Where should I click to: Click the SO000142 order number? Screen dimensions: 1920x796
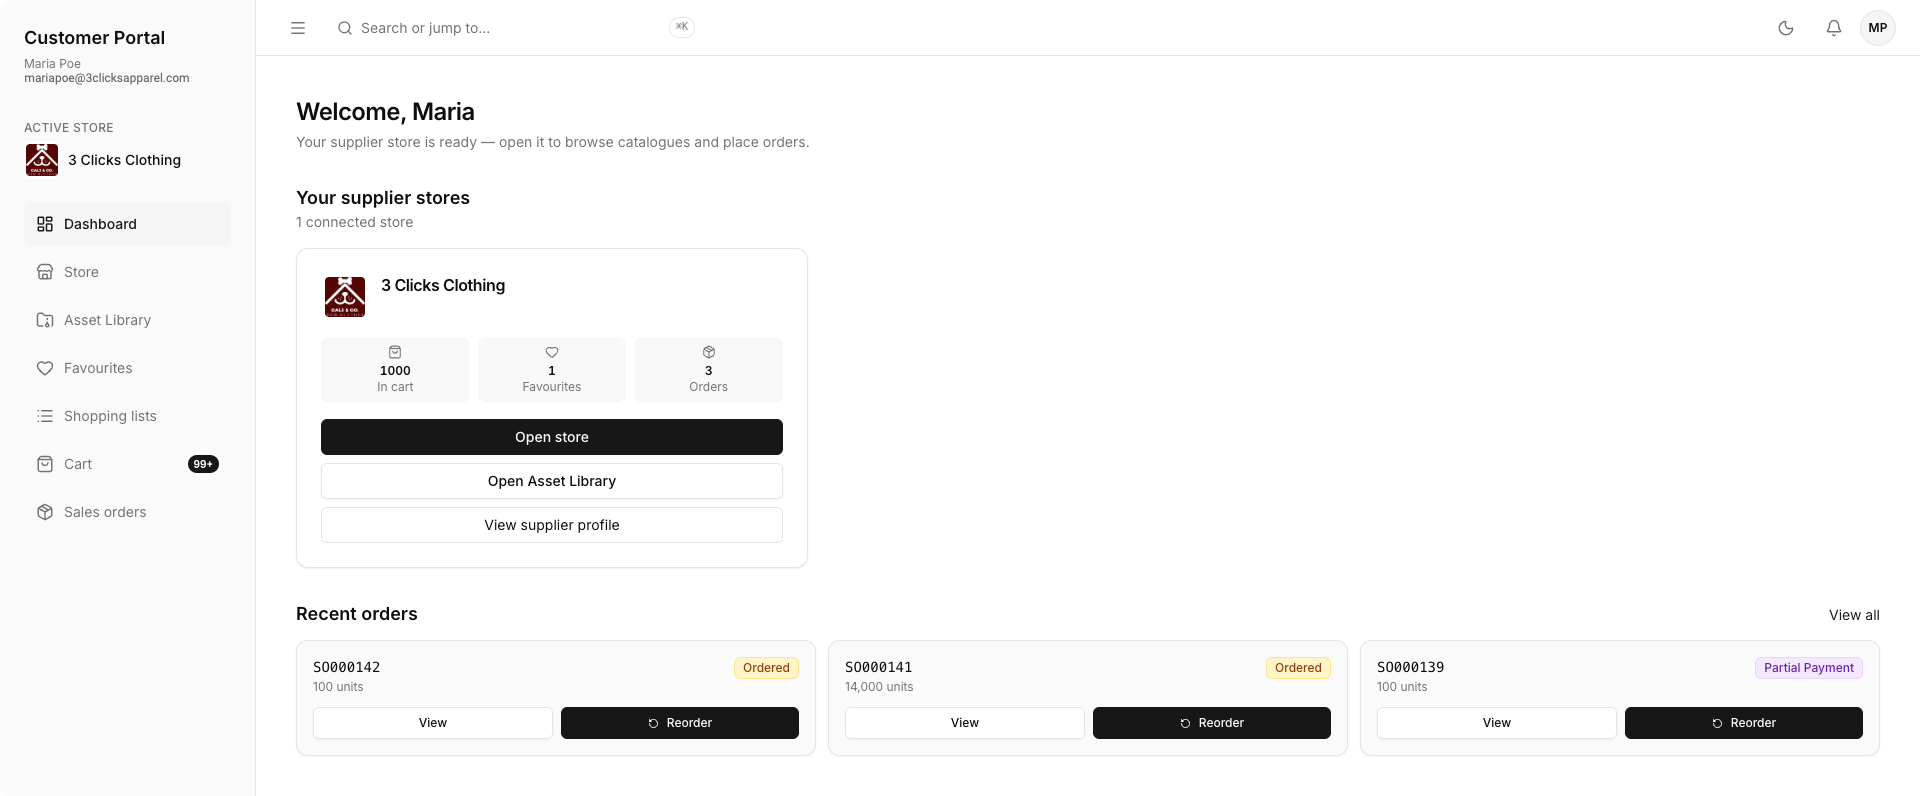(x=347, y=667)
